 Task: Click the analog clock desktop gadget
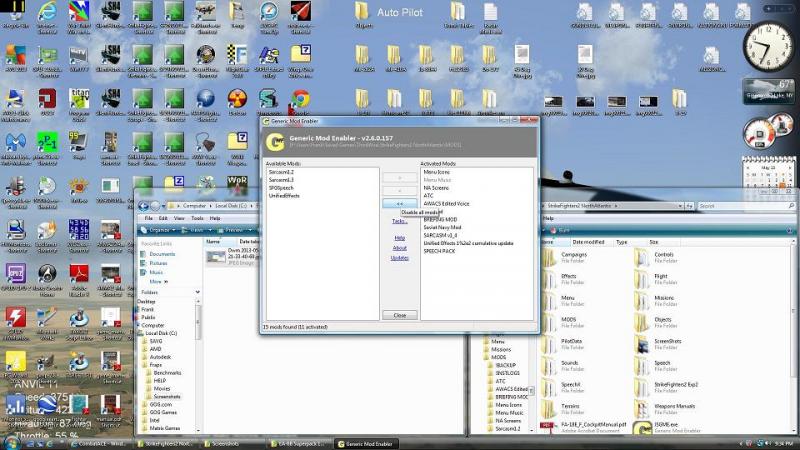[x=768, y=47]
